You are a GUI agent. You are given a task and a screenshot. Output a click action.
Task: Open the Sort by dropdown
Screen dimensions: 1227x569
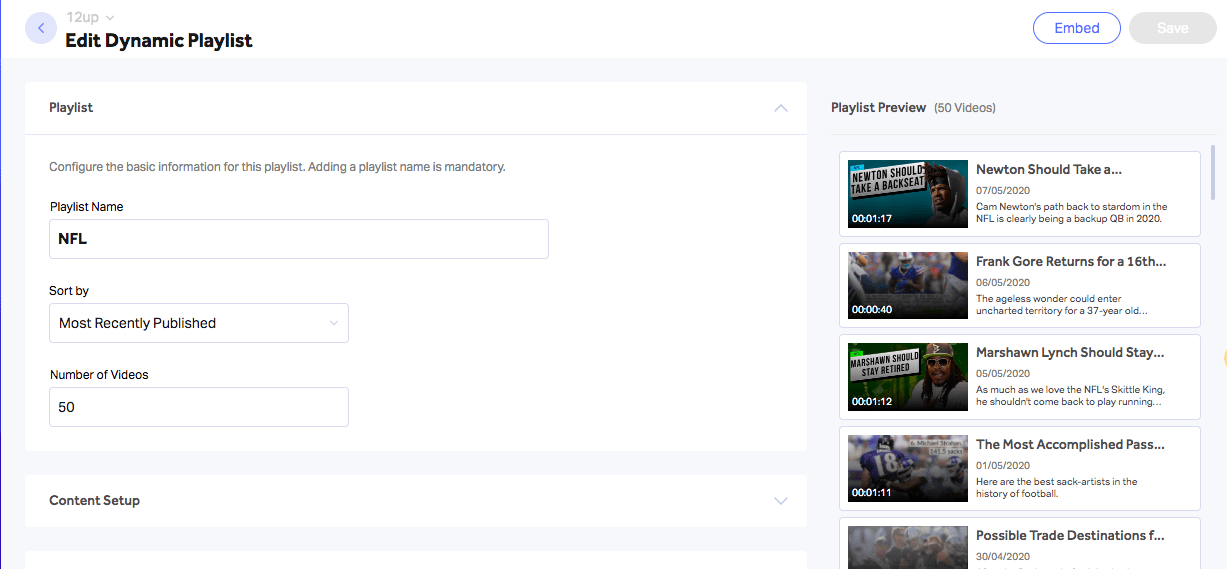point(199,323)
